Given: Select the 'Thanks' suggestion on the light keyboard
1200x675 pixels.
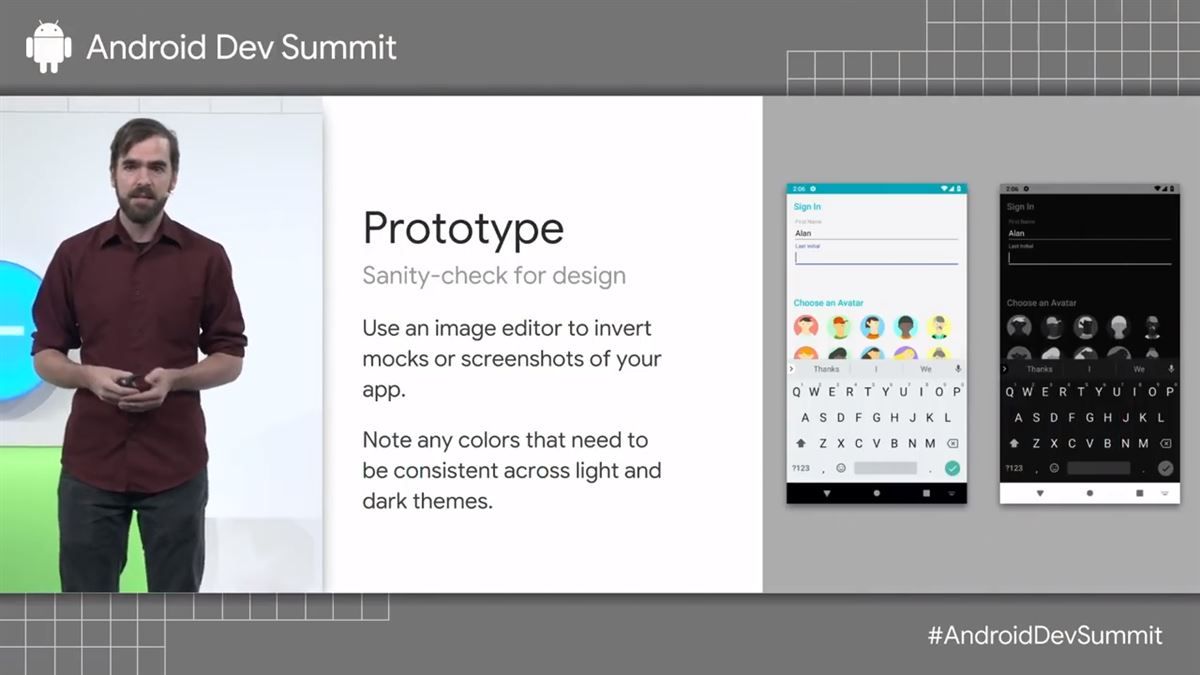Looking at the screenshot, I should pyautogui.click(x=827, y=368).
